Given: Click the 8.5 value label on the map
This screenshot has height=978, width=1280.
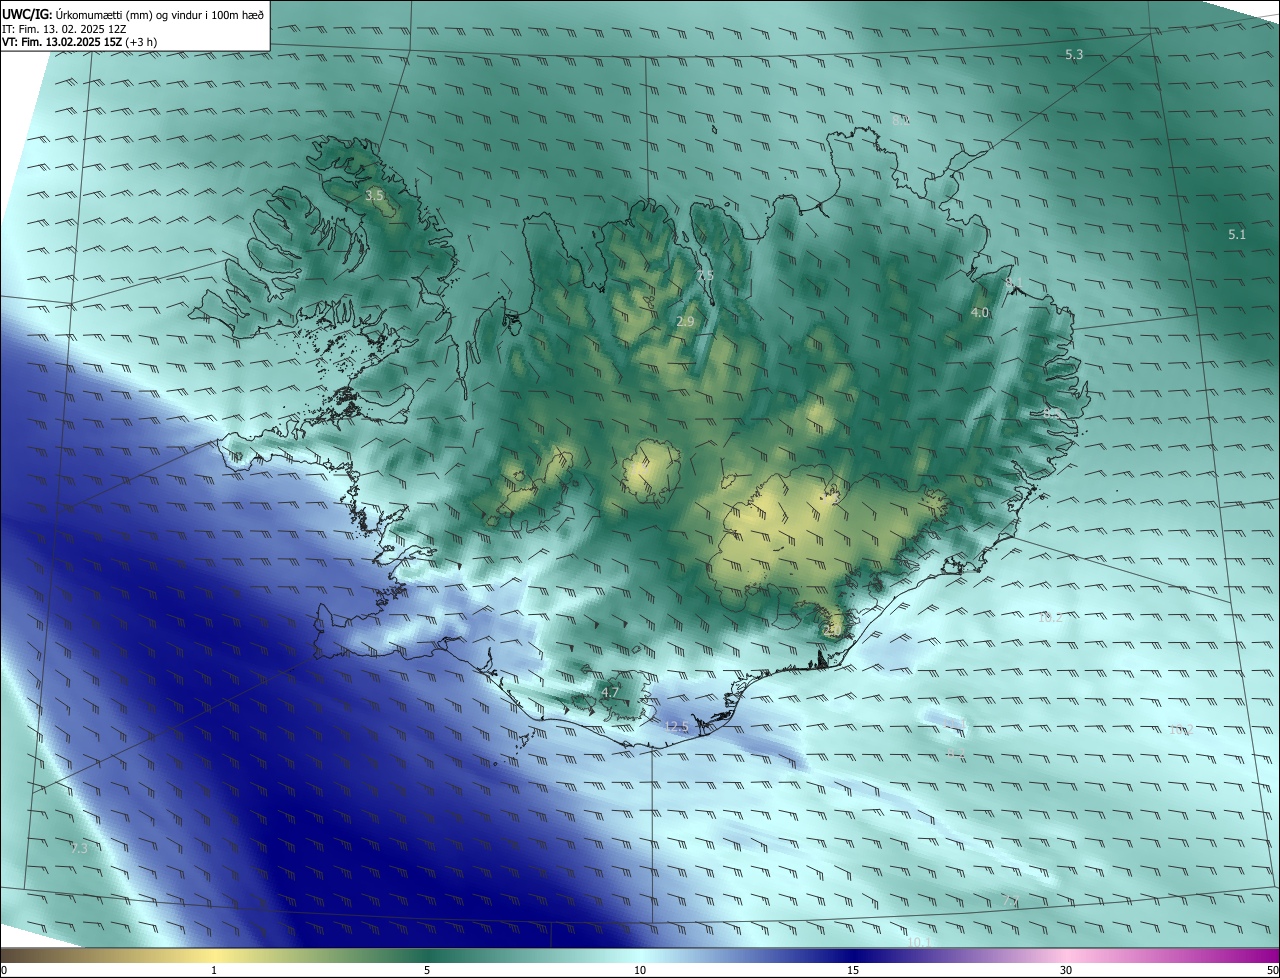Looking at the screenshot, I should pyautogui.click(x=1051, y=413).
